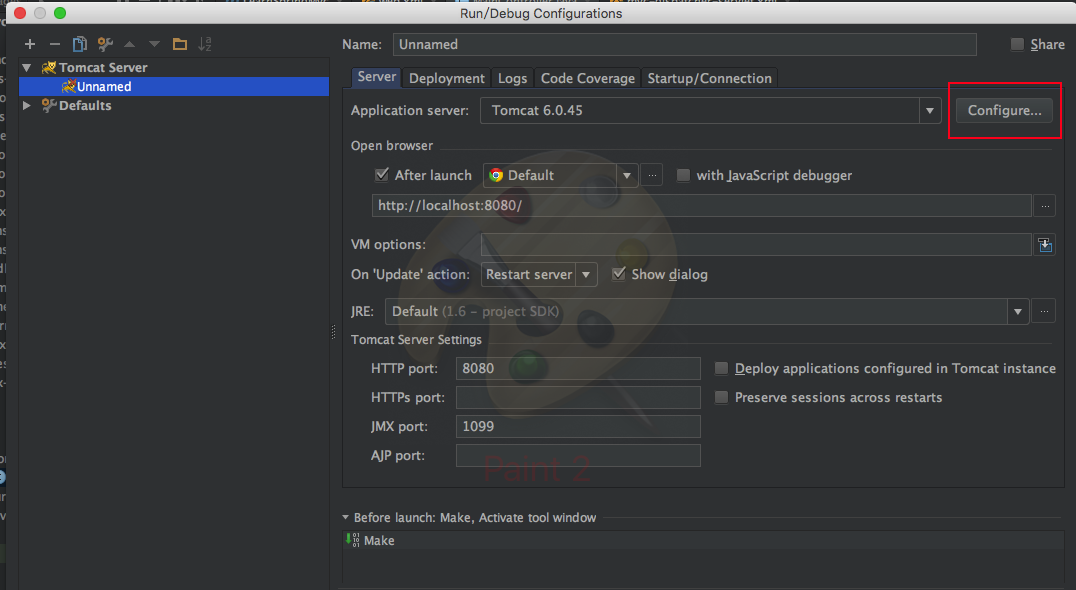Click the http://localhost:8080/ URL field
This screenshot has width=1076, height=590.
click(701, 205)
